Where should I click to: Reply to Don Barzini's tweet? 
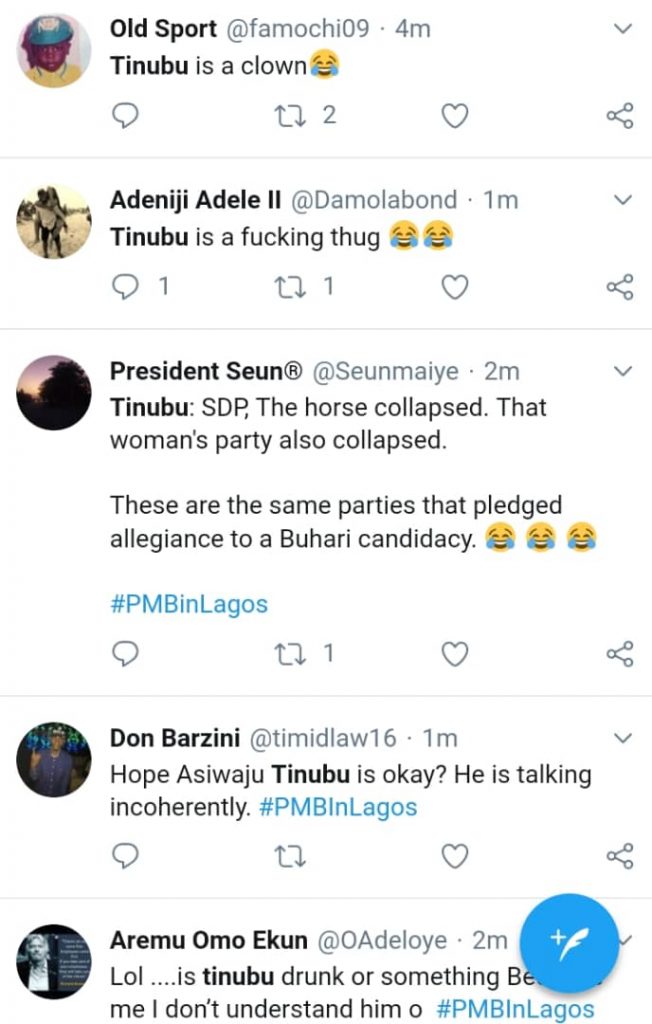tap(124, 856)
